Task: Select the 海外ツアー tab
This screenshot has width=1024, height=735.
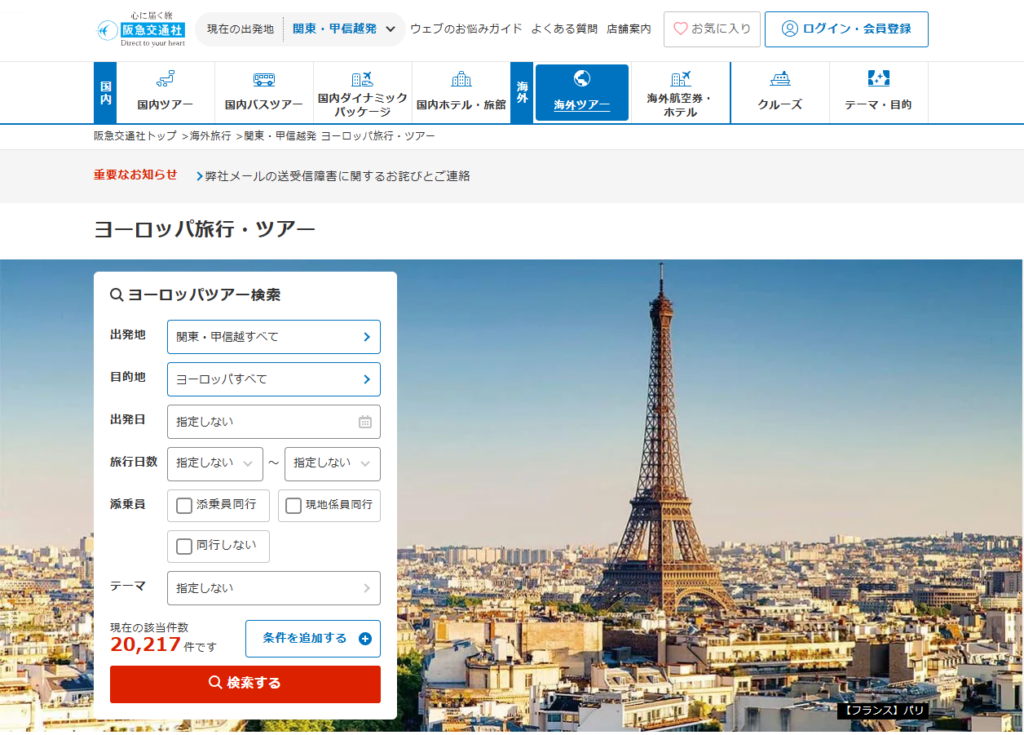Action: pyautogui.click(x=581, y=92)
